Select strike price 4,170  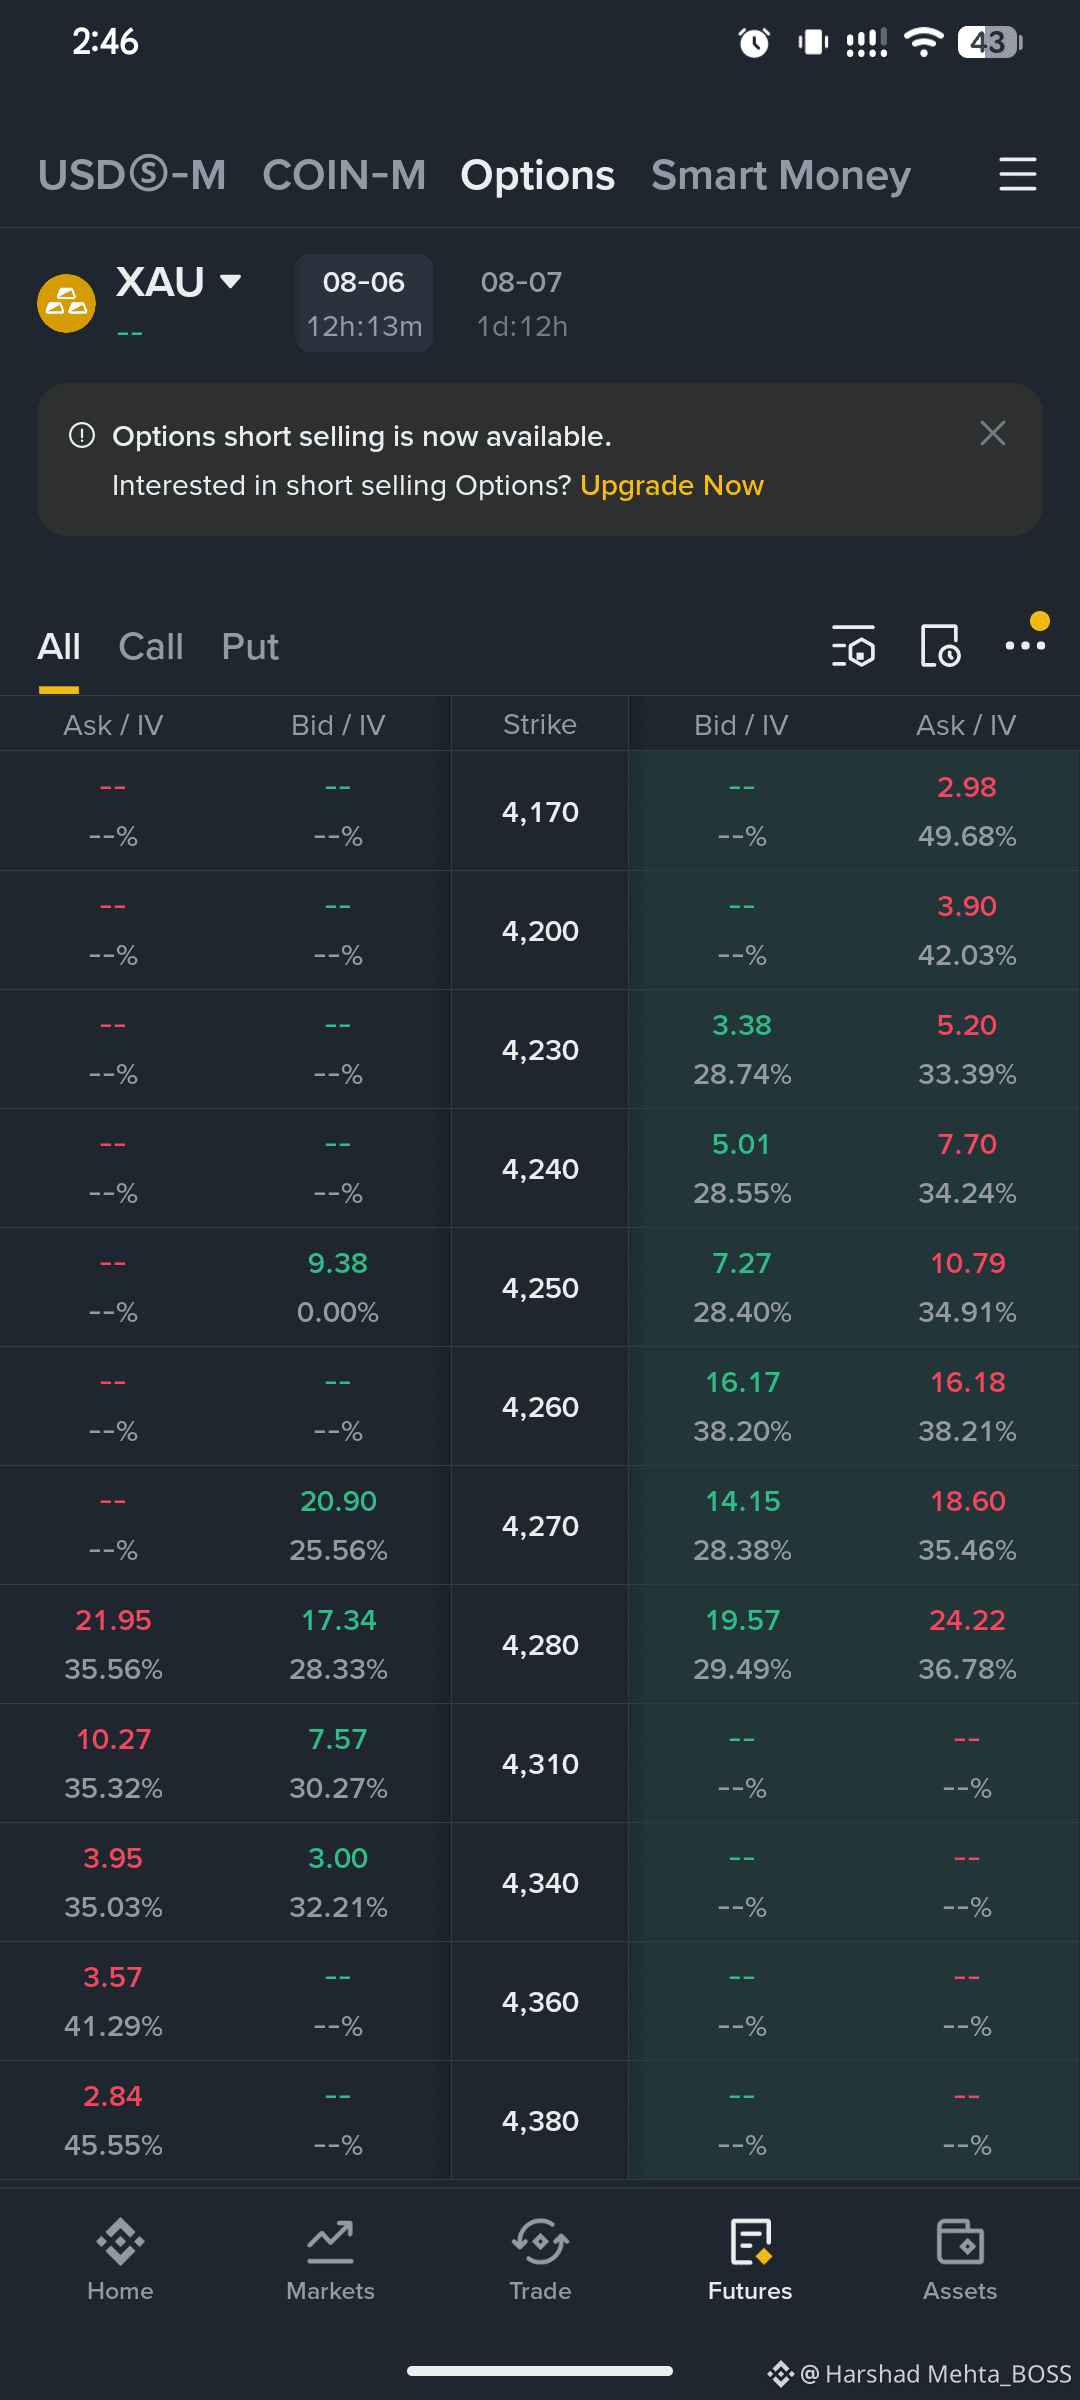coord(540,812)
